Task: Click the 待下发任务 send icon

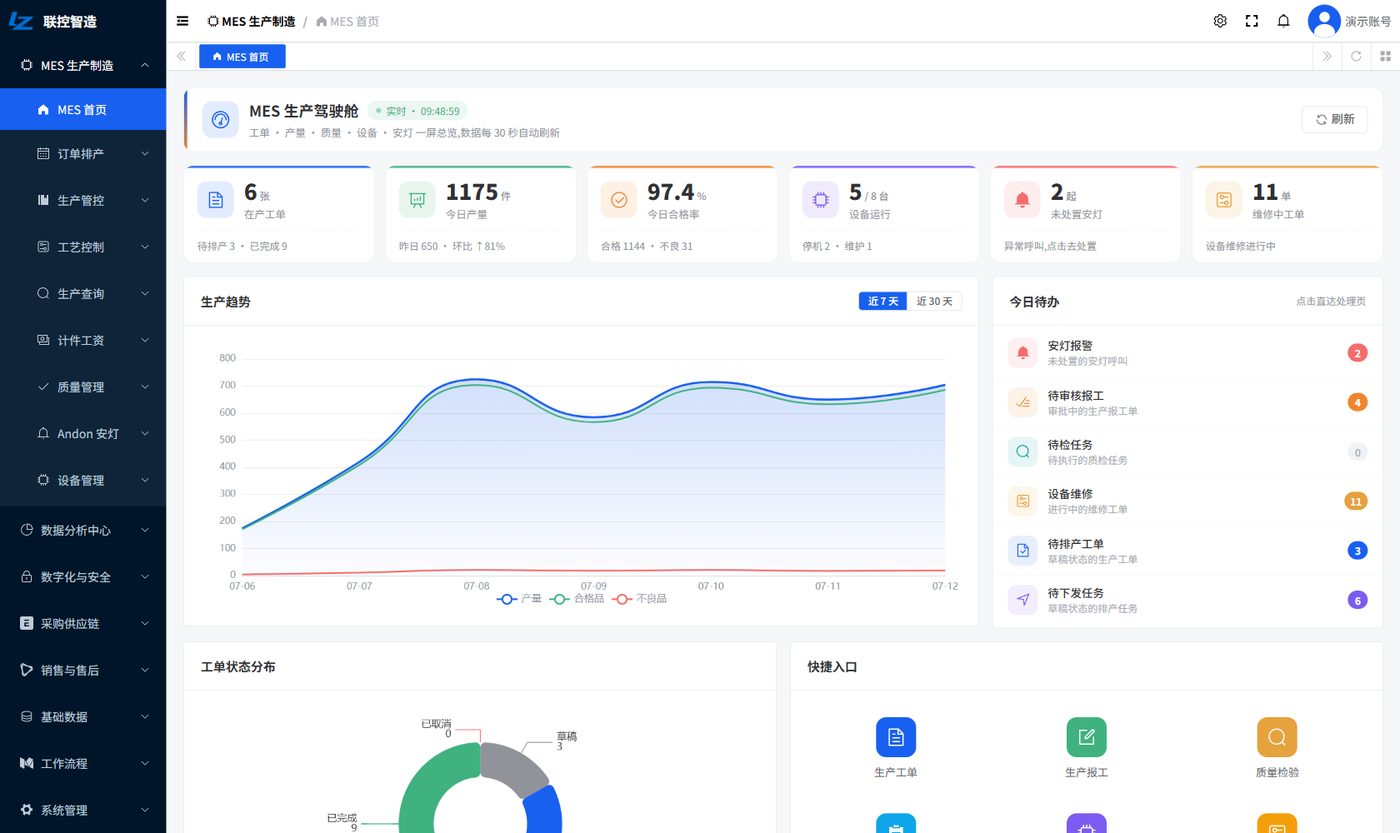Action: coord(1022,600)
